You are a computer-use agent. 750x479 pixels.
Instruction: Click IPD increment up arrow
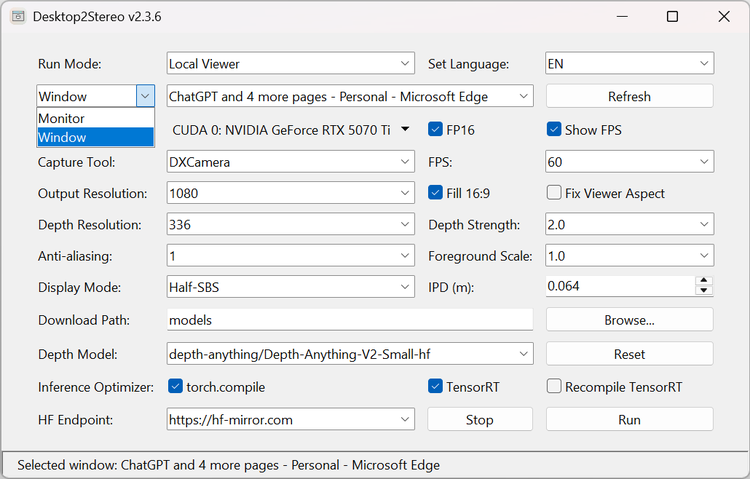pyautogui.click(x=704, y=281)
